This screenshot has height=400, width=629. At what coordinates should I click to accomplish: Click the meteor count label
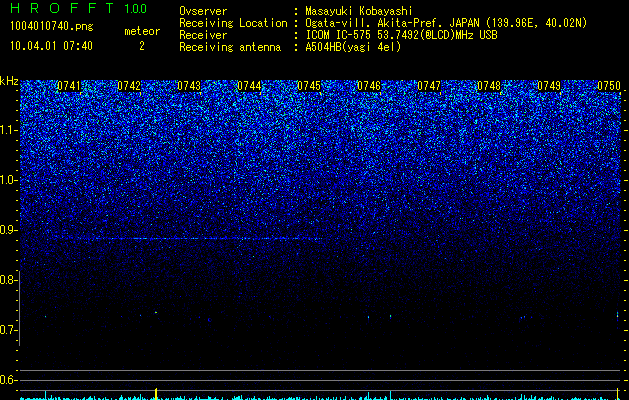coord(142,31)
